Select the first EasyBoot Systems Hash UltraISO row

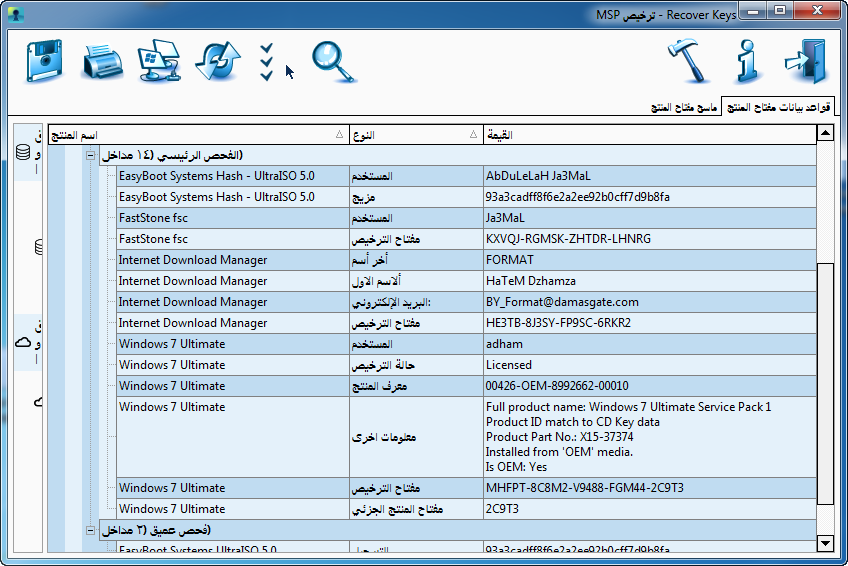click(466, 176)
